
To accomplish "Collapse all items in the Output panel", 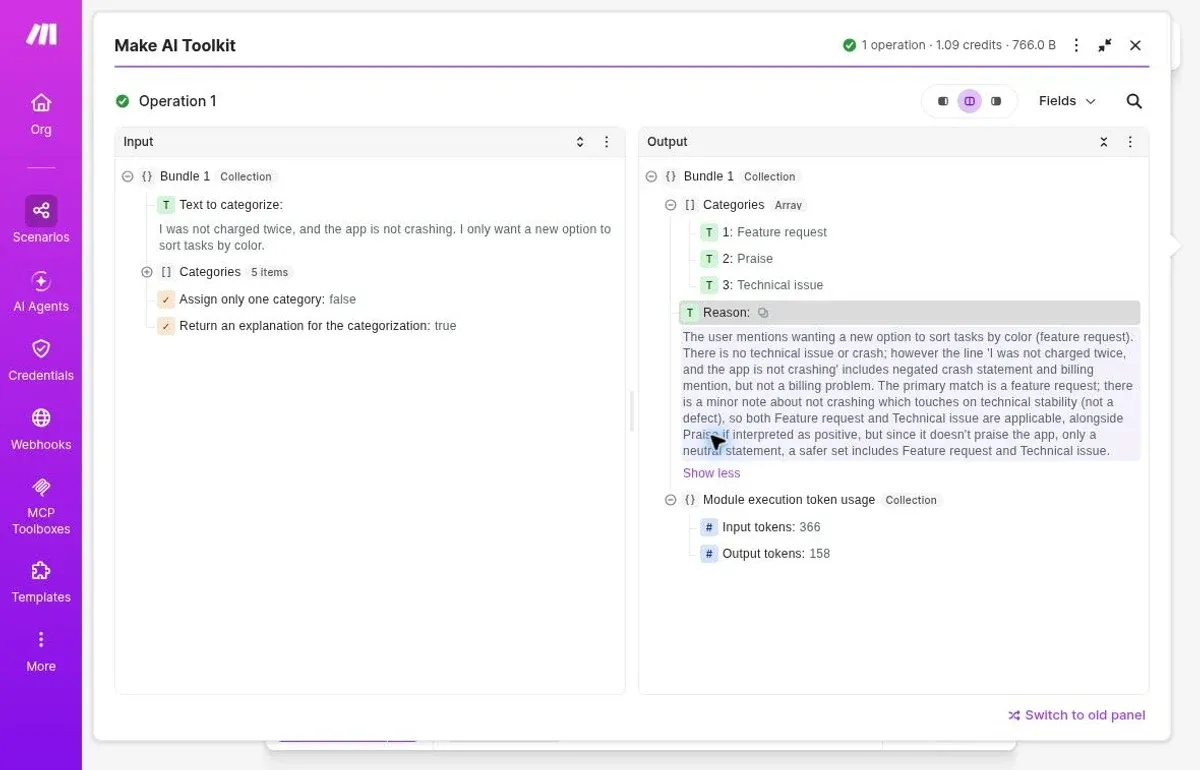I will [x=1104, y=142].
